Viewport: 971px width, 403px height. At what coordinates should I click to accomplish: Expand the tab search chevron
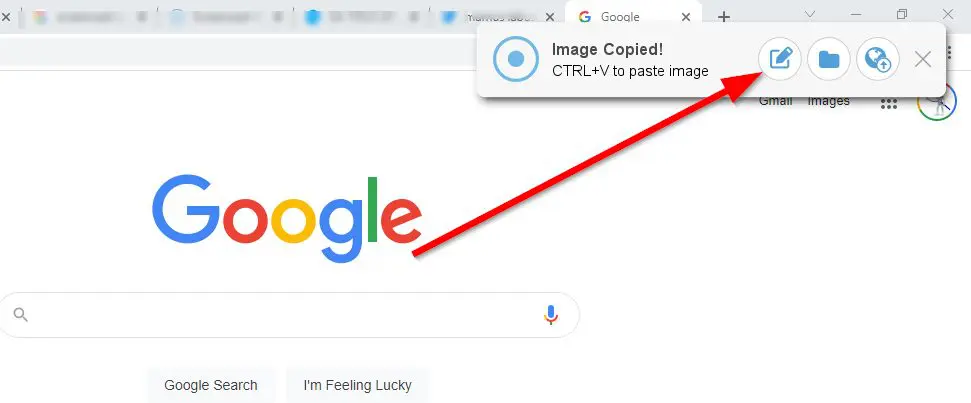[x=809, y=14]
